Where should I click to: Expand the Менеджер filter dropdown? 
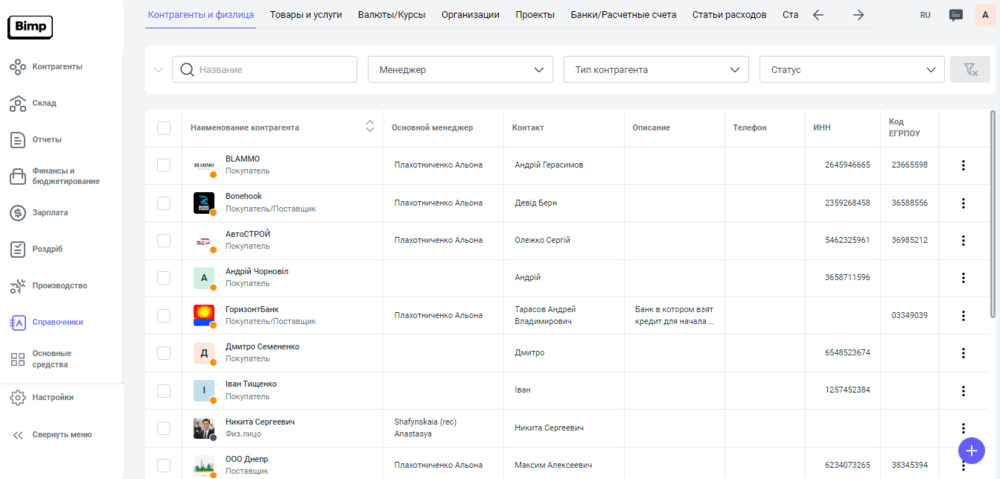coord(460,69)
